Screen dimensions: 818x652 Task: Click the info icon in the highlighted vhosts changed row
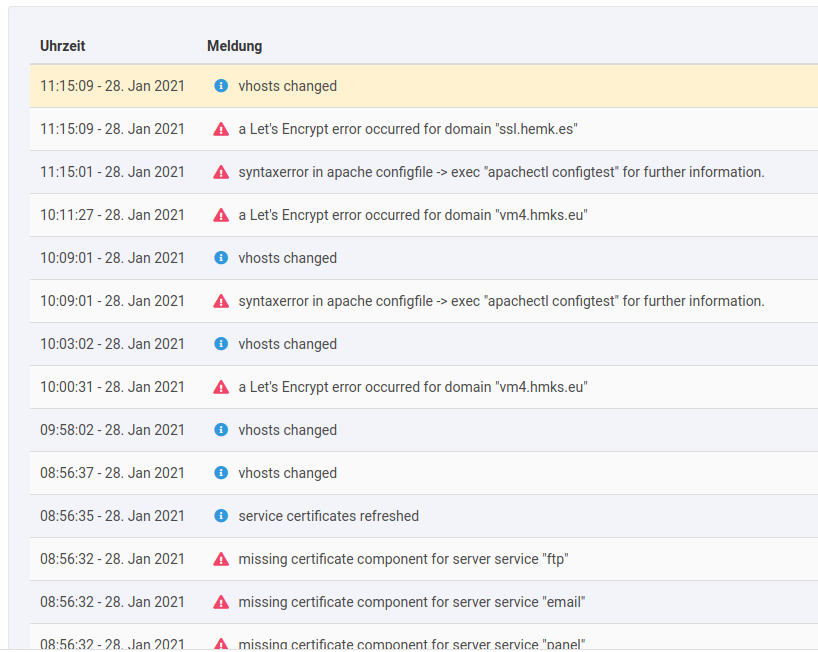221,86
